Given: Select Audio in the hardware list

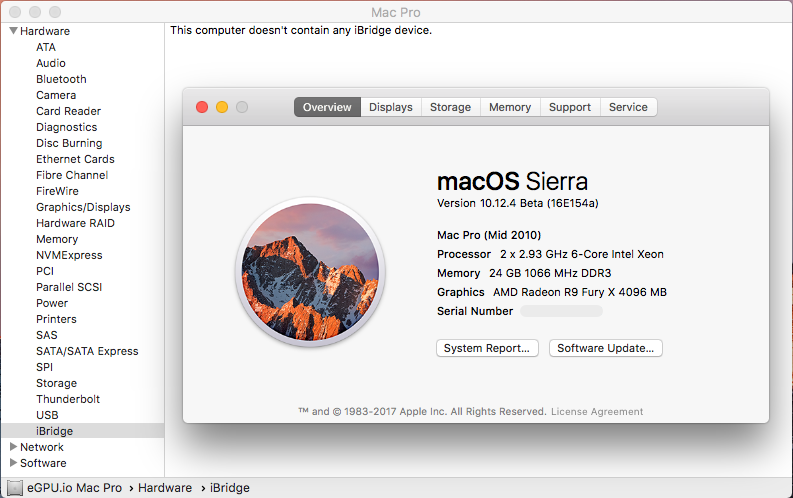Looking at the screenshot, I should 51,63.
